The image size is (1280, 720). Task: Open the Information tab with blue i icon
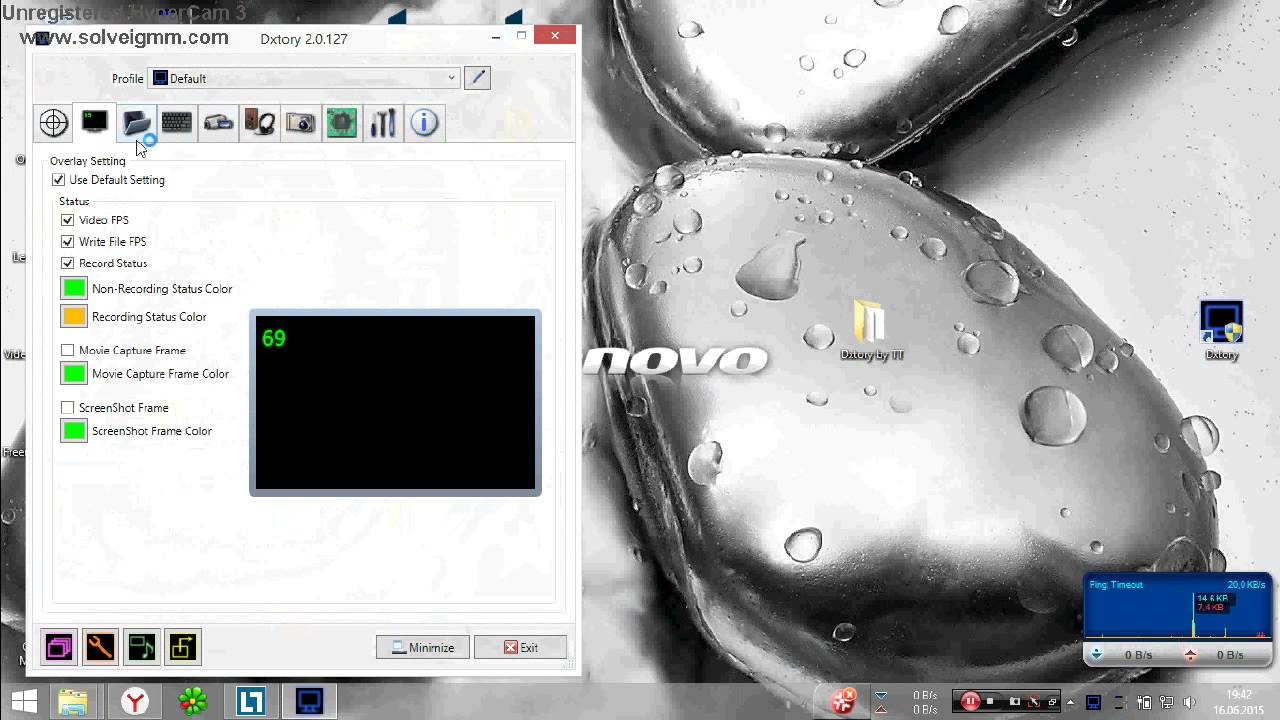tap(424, 123)
